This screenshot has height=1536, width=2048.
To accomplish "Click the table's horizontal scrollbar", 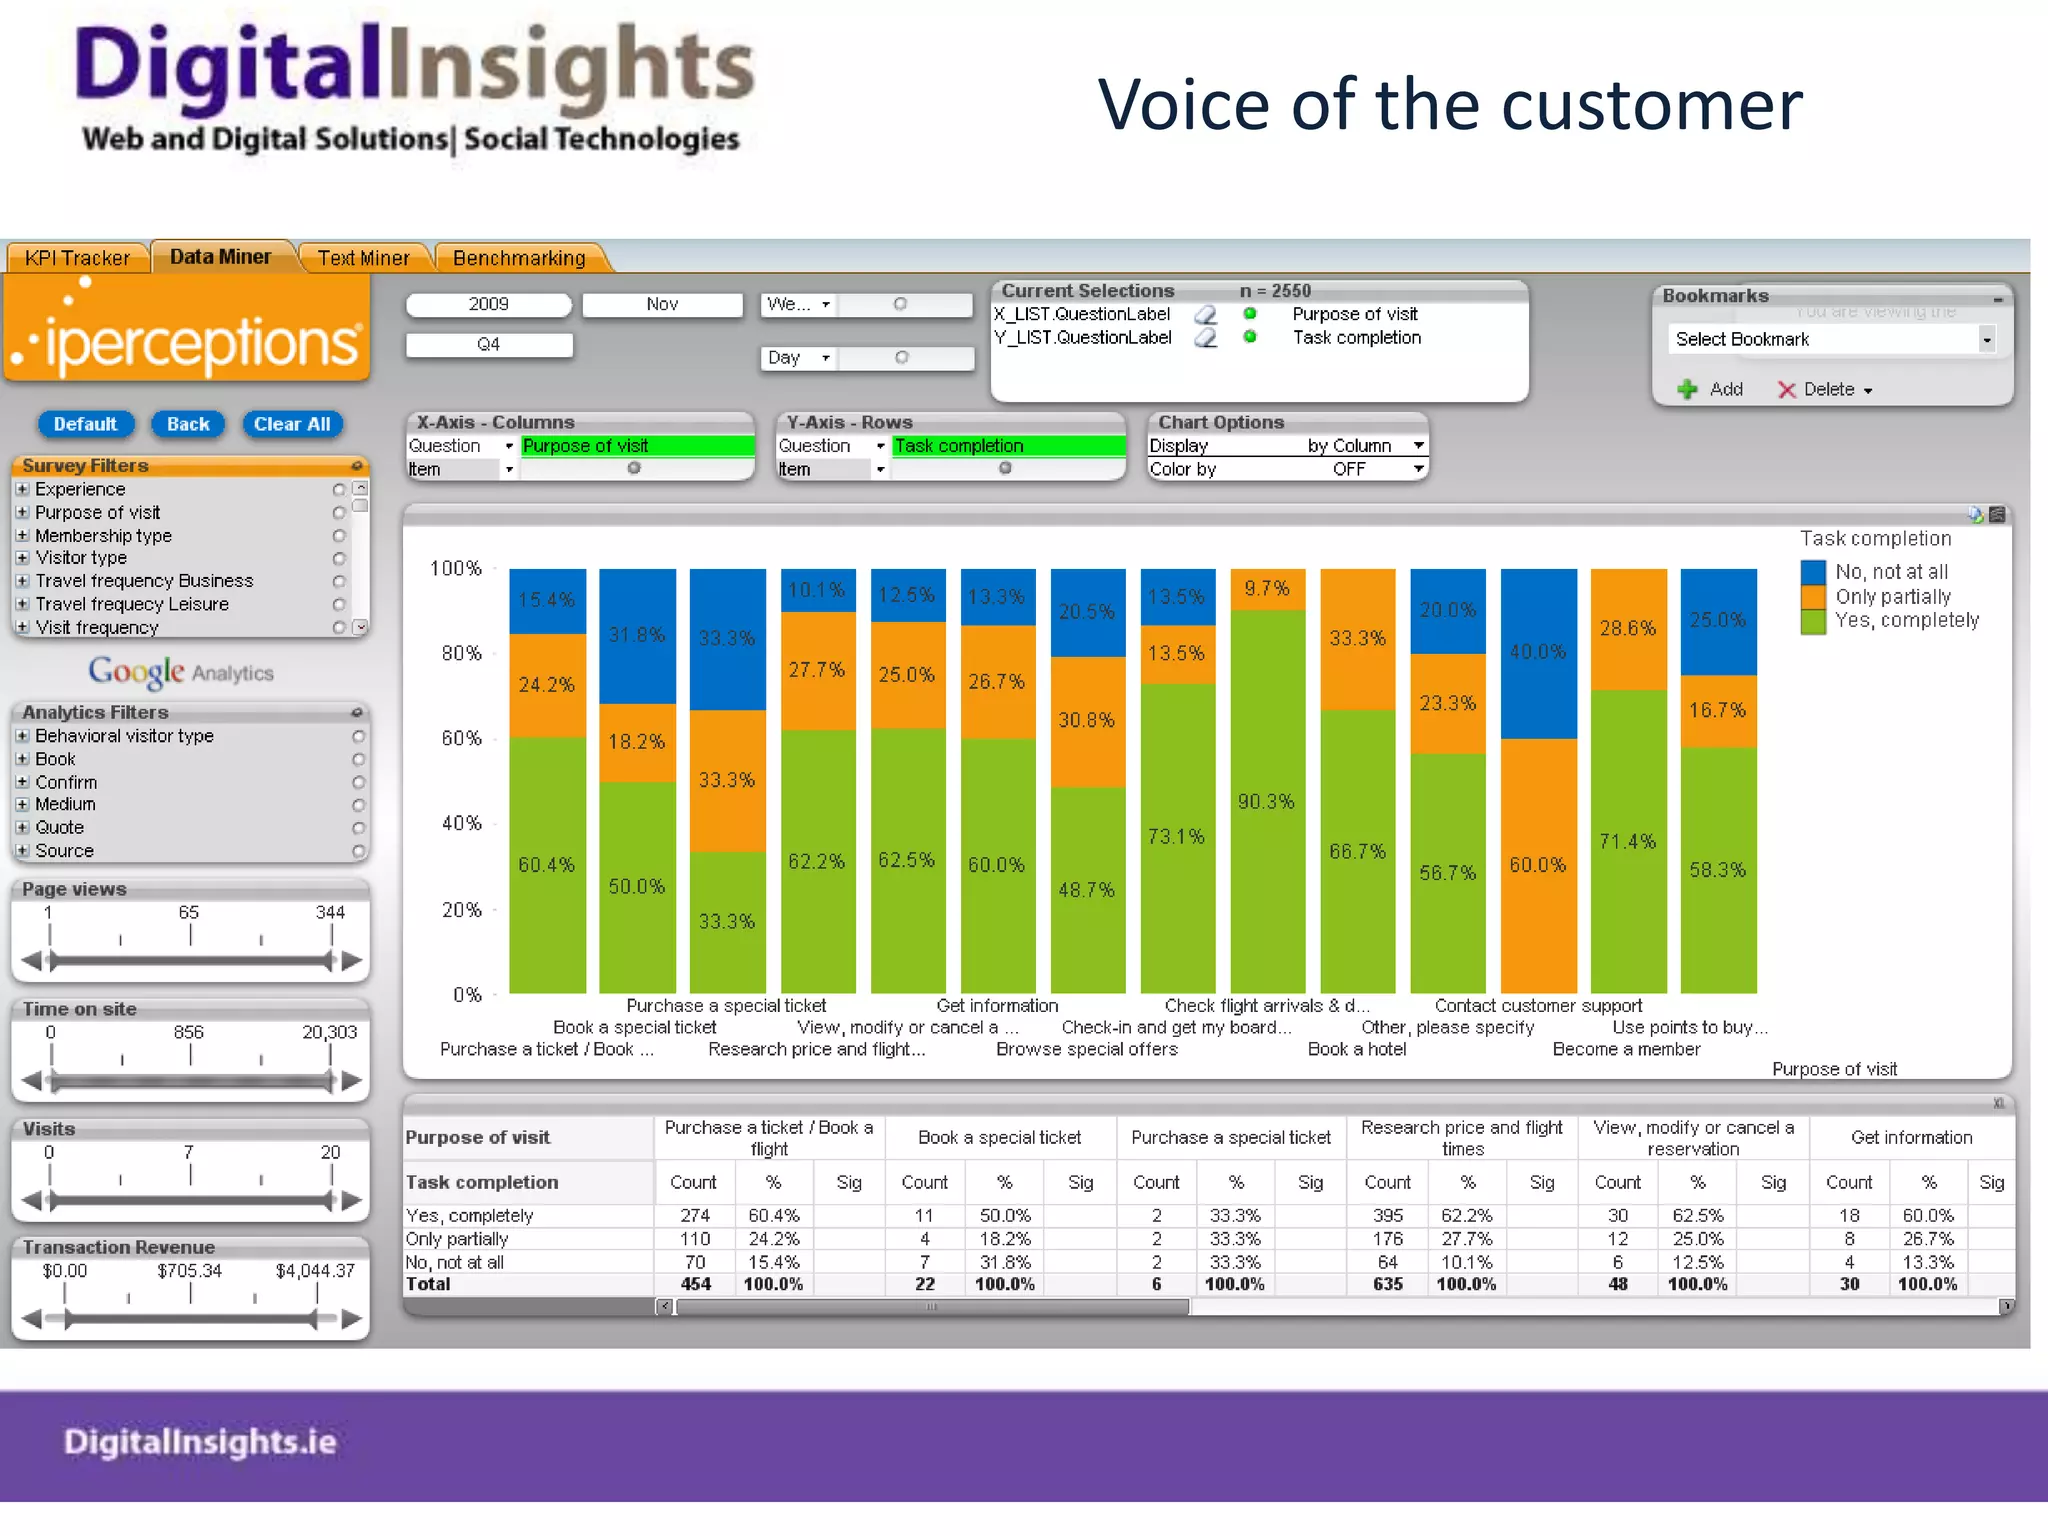I will (x=932, y=1306).
